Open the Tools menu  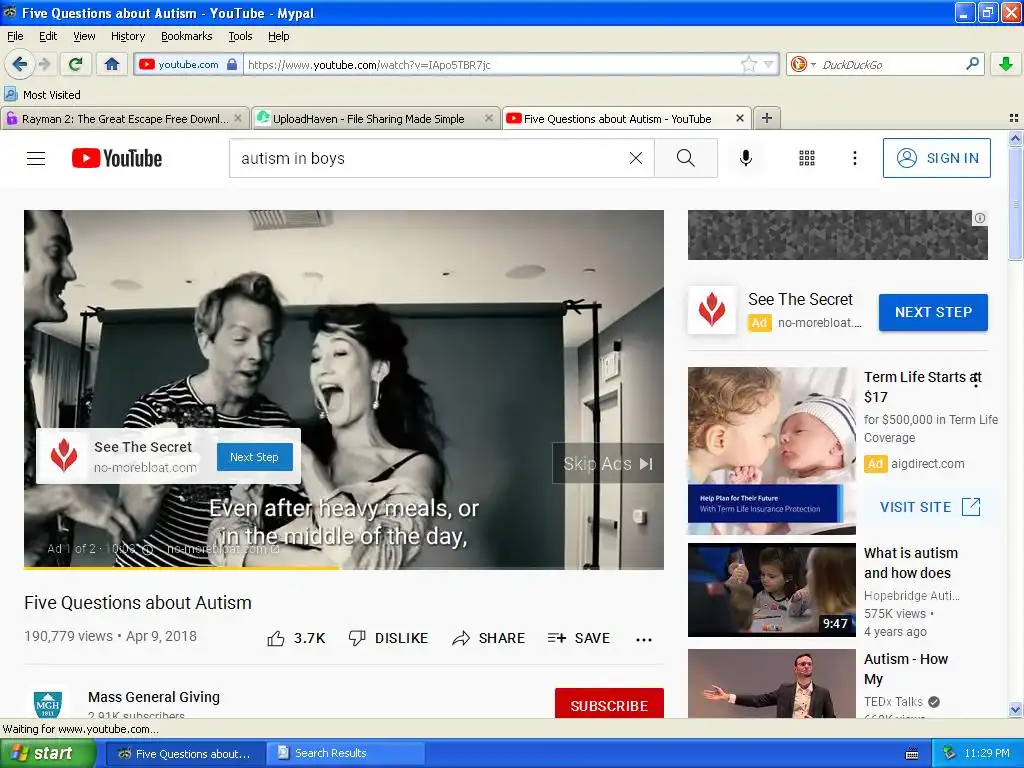pyautogui.click(x=240, y=36)
